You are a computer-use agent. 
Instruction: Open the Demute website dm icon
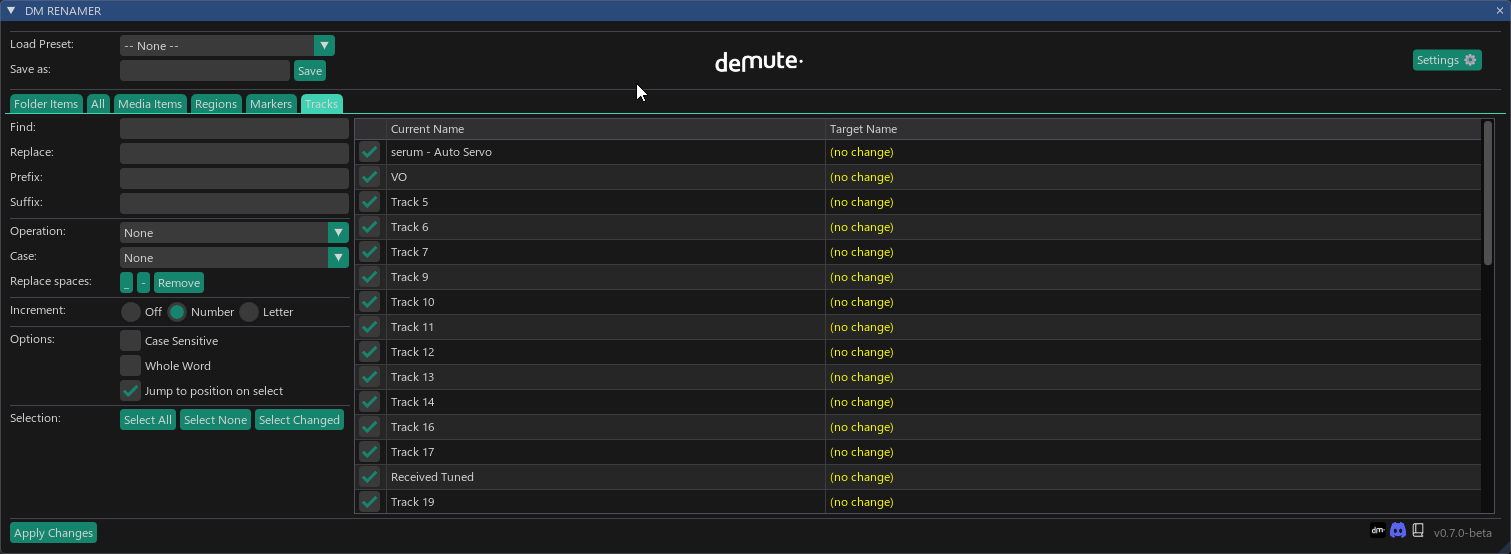click(1377, 531)
